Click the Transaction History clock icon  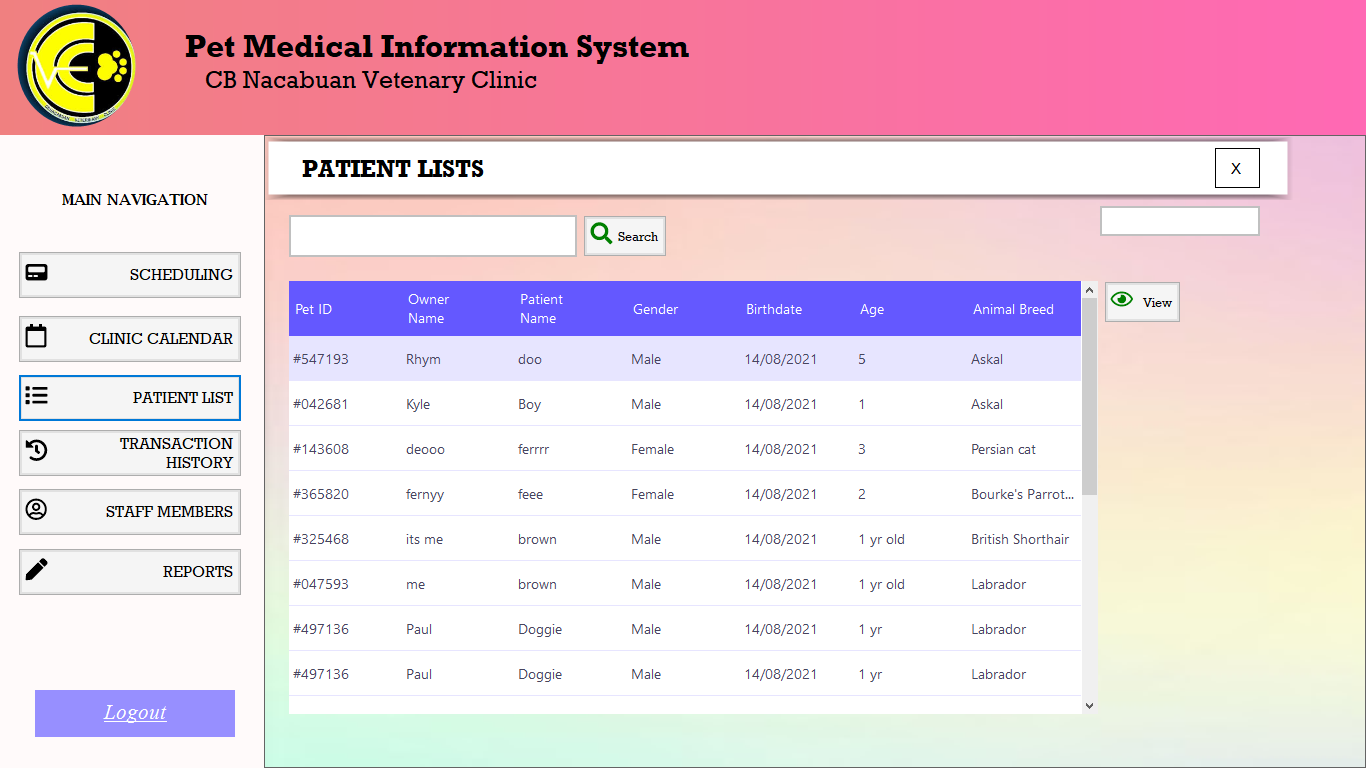36,451
